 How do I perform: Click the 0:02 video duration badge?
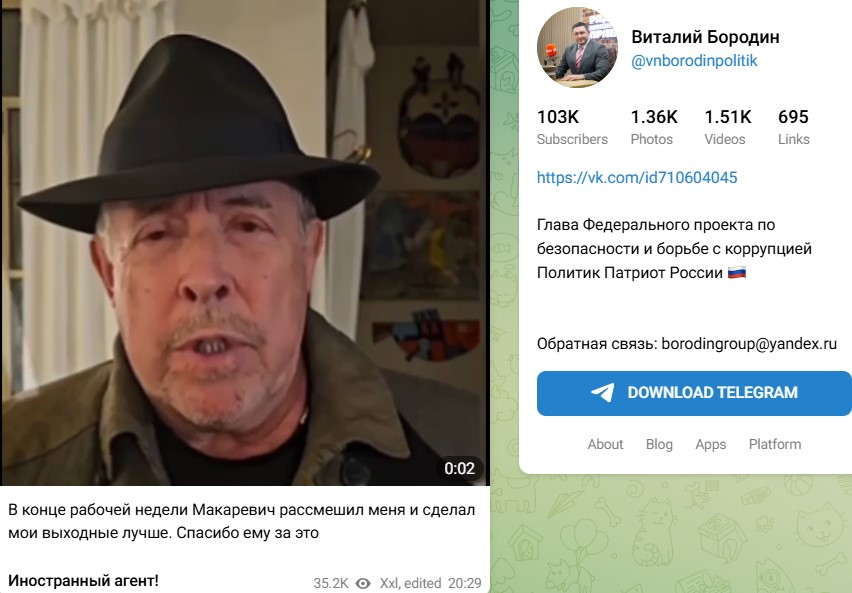pos(459,468)
